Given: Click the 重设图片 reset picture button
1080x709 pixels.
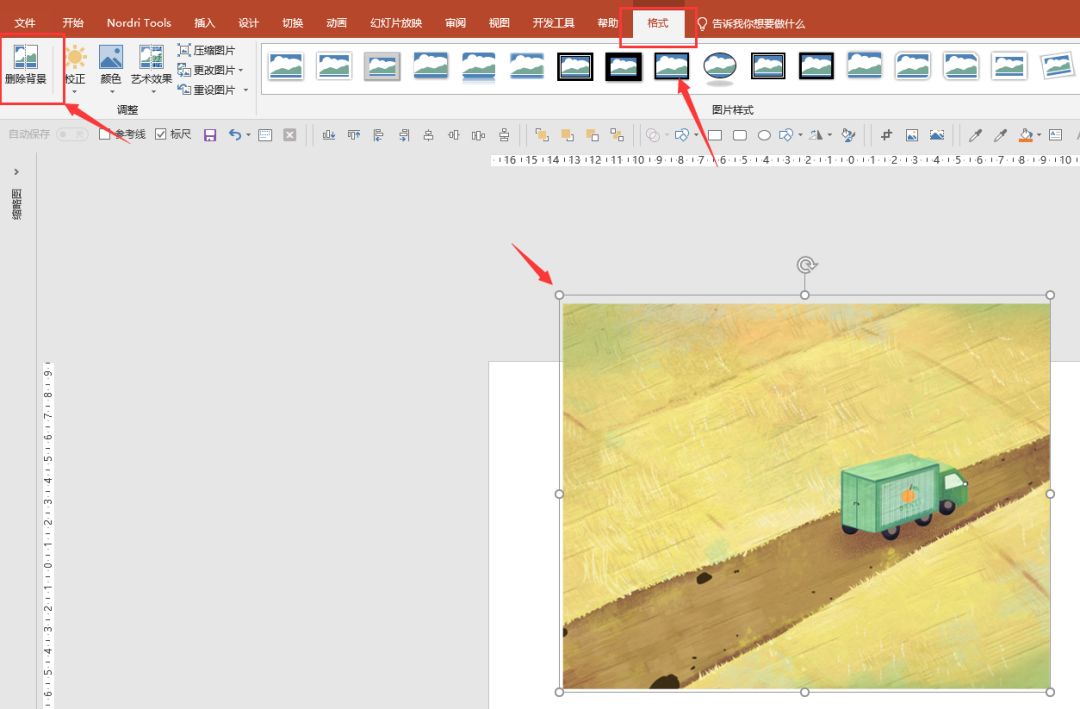Looking at the screenshot, I should 205,90.
